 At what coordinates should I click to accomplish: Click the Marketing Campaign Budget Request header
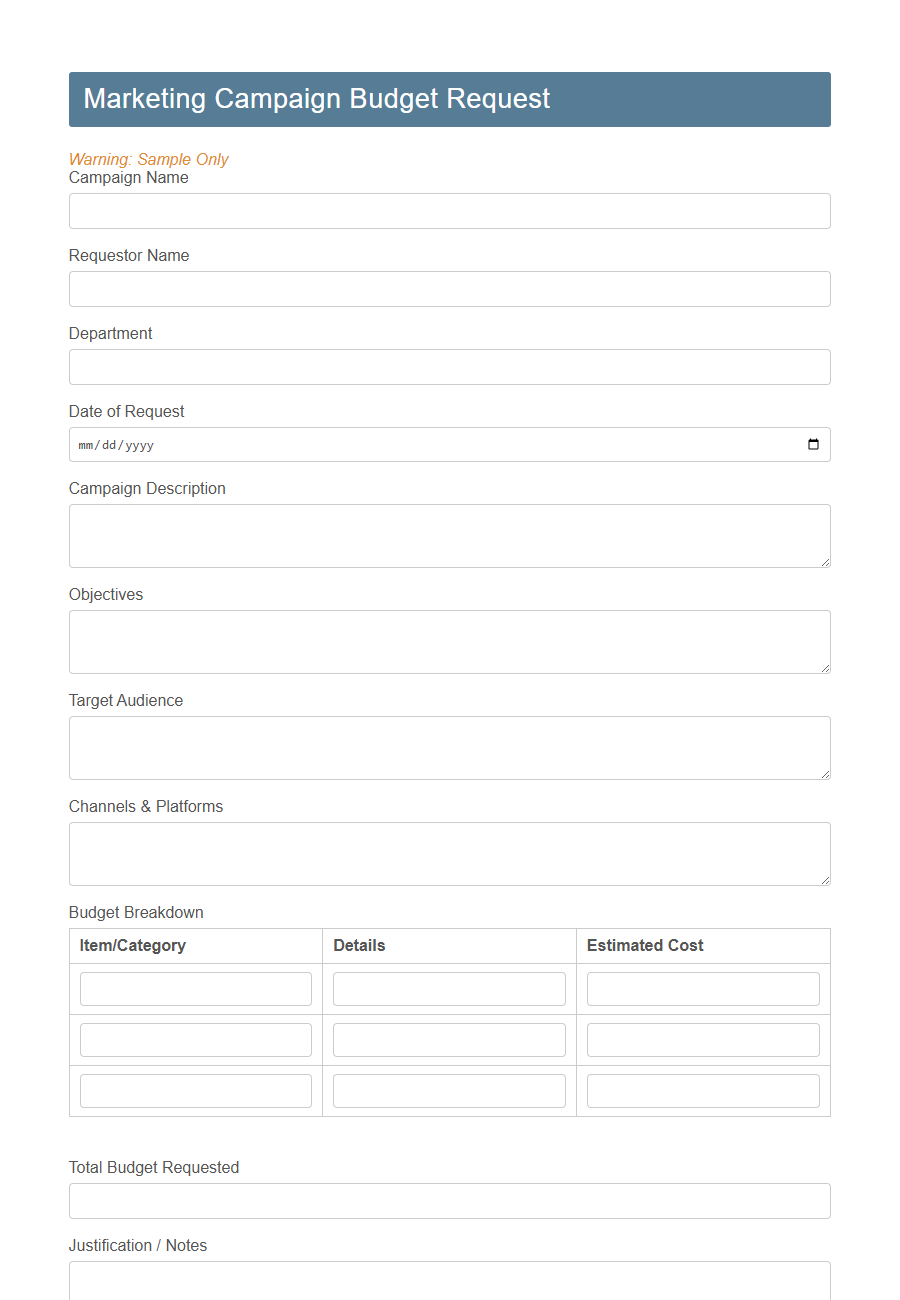click(x=317, y=99)
